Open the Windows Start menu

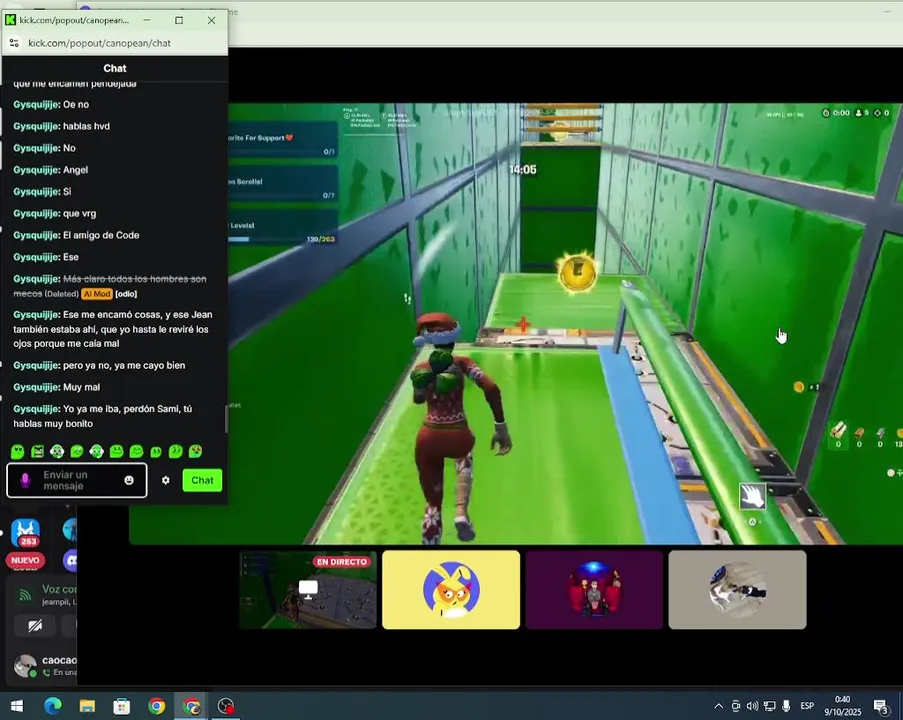coord(17,706)
